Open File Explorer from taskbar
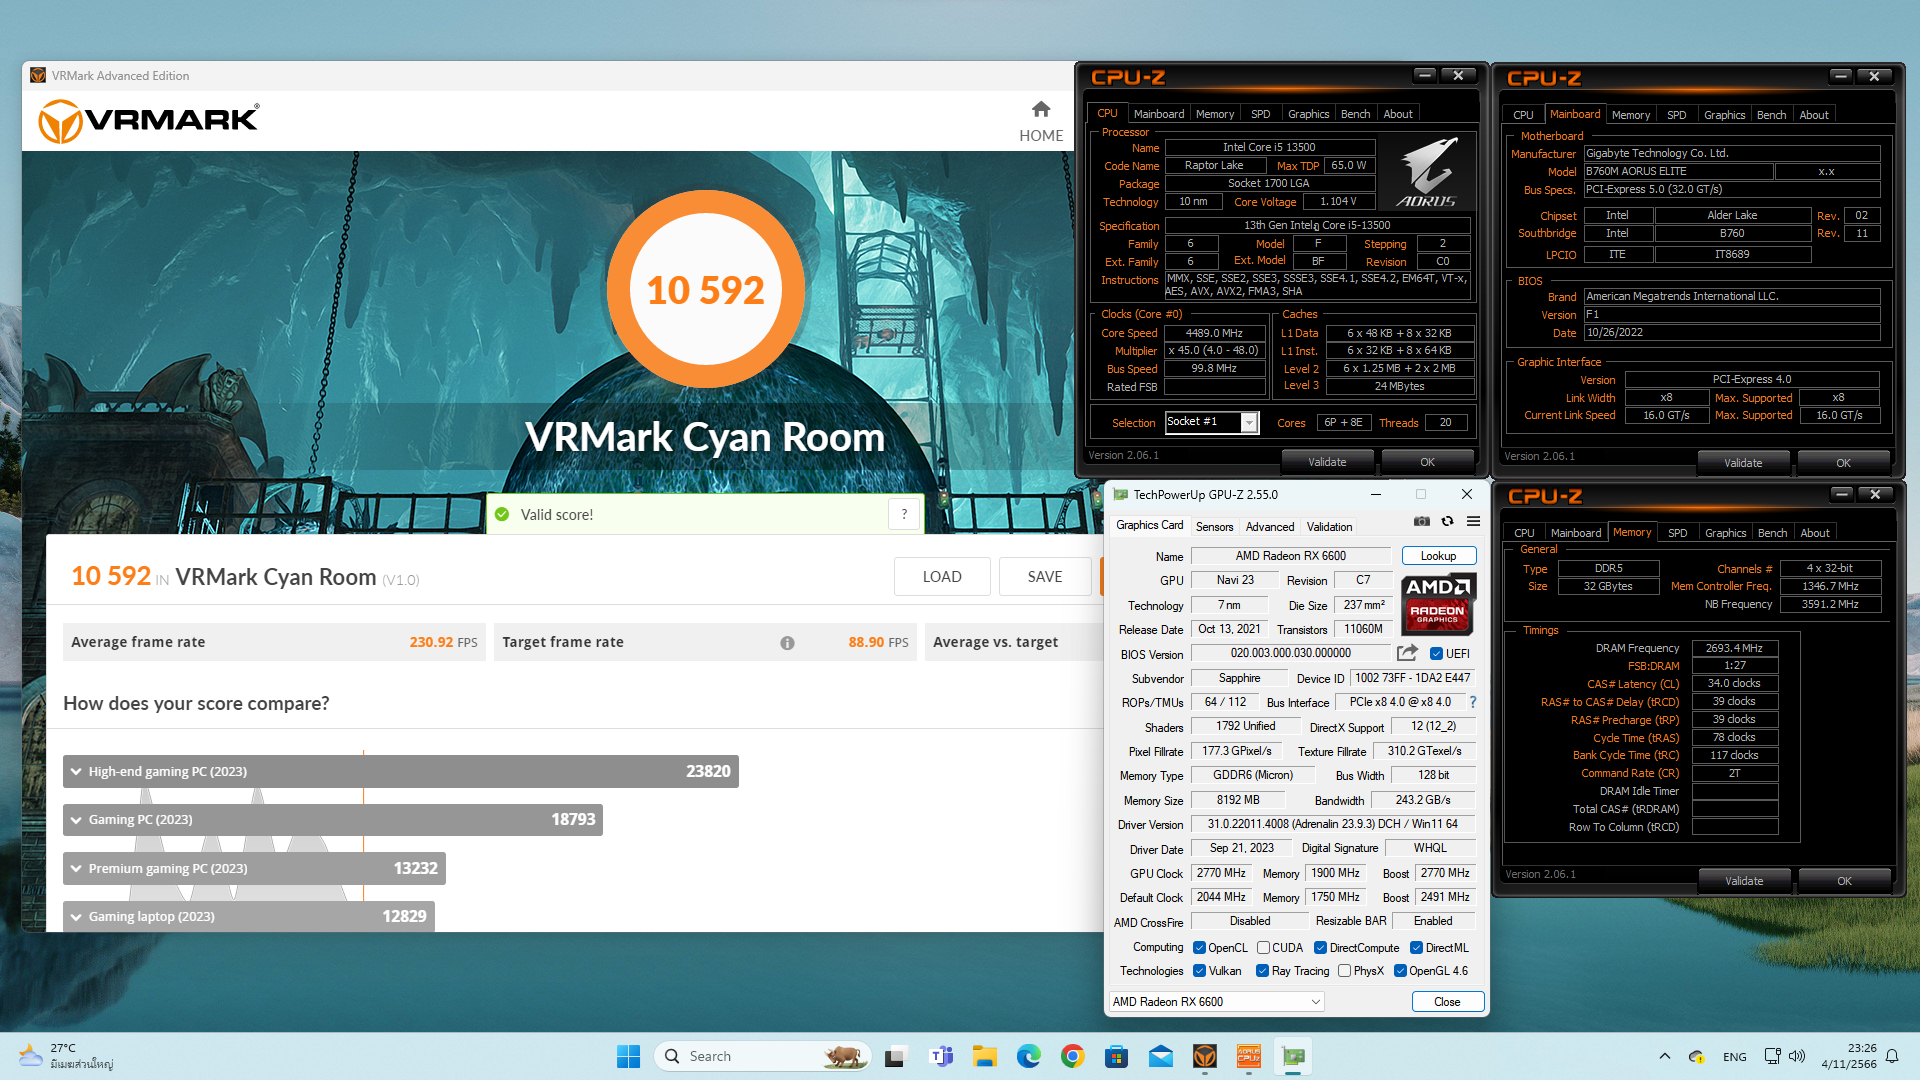The image size is (1920, 1080). point(985,1056)
